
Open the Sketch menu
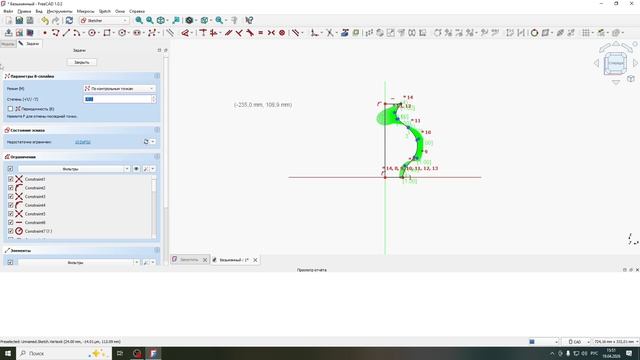[x=104, y=11]
